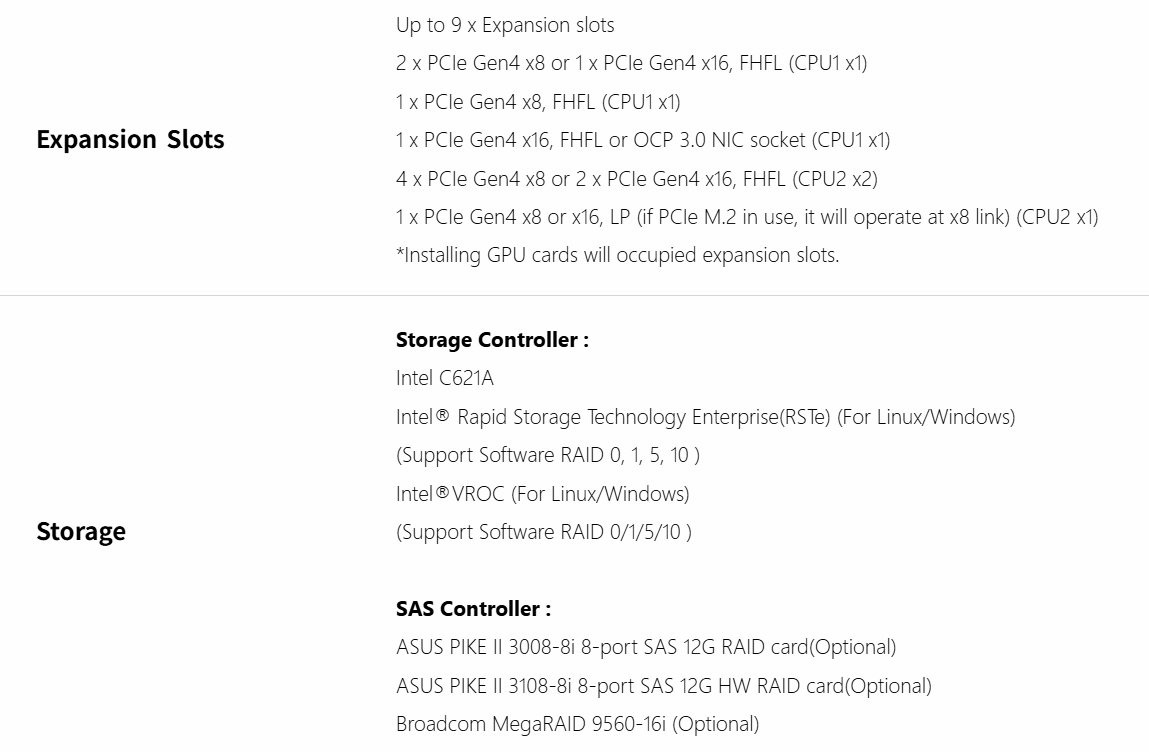Click the 'Intel VROC (For Linux/Windows)' line
Viewport: 1149px width, 752px height.
(x=542, y=494)
